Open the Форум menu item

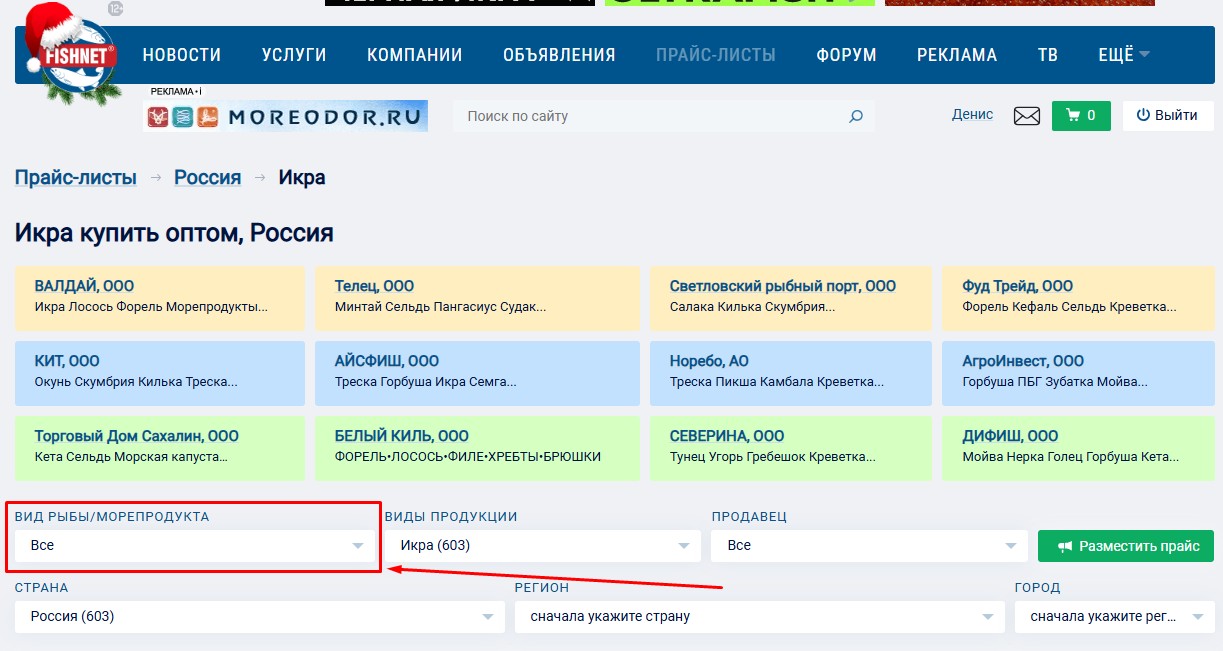click(845, 55)
